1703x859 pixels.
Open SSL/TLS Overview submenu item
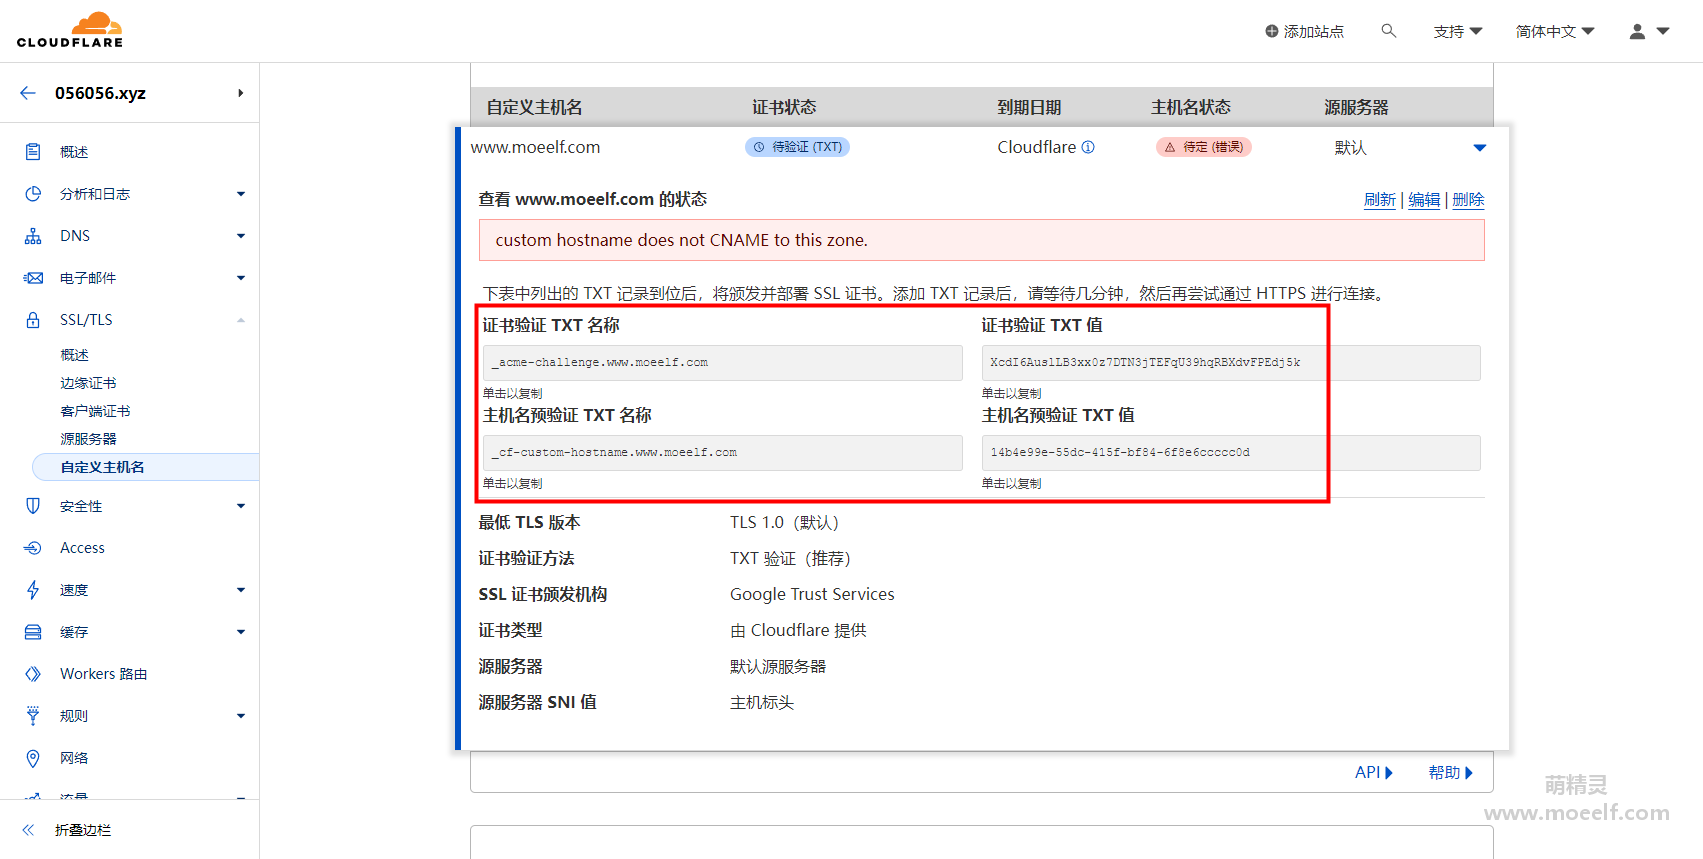[74, 355]
